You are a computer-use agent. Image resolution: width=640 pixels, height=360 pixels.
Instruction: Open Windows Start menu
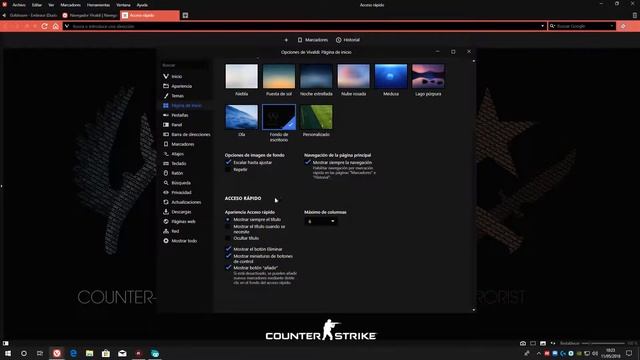click(7, 353)
